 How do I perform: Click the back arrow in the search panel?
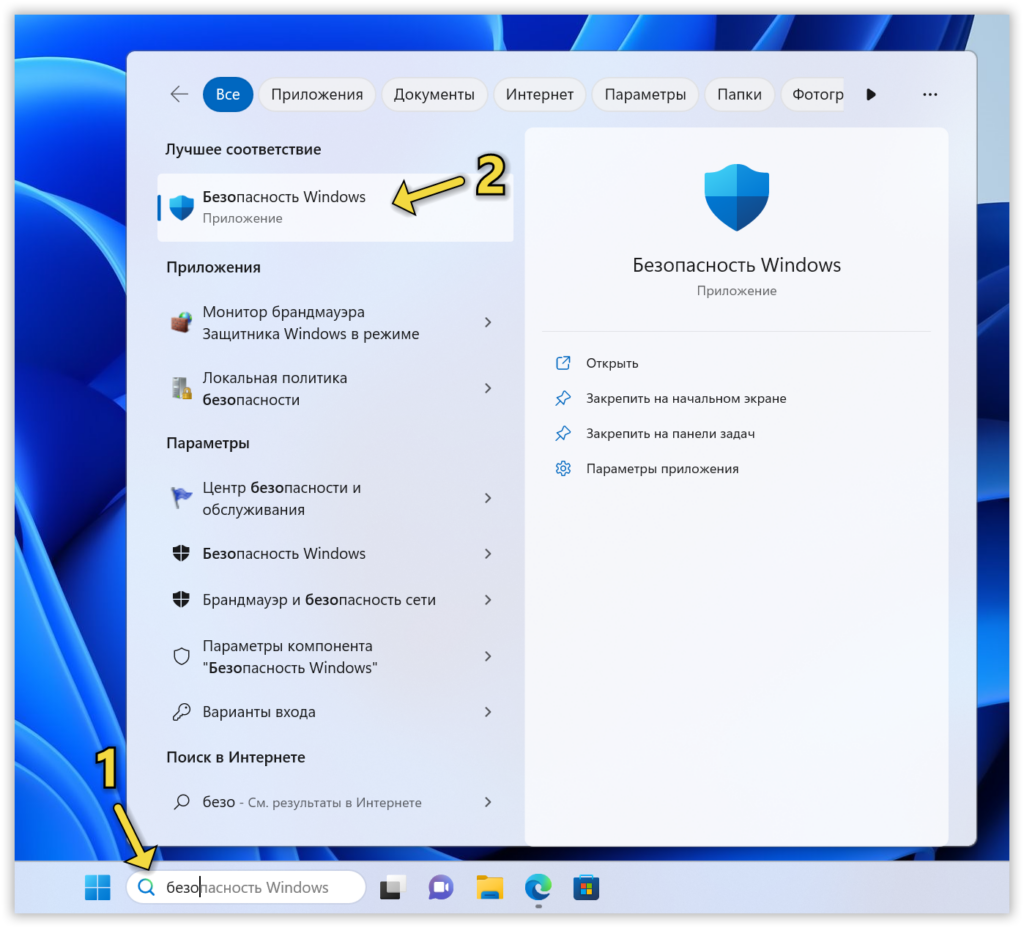pyautogui.click(x=178, y=93)
